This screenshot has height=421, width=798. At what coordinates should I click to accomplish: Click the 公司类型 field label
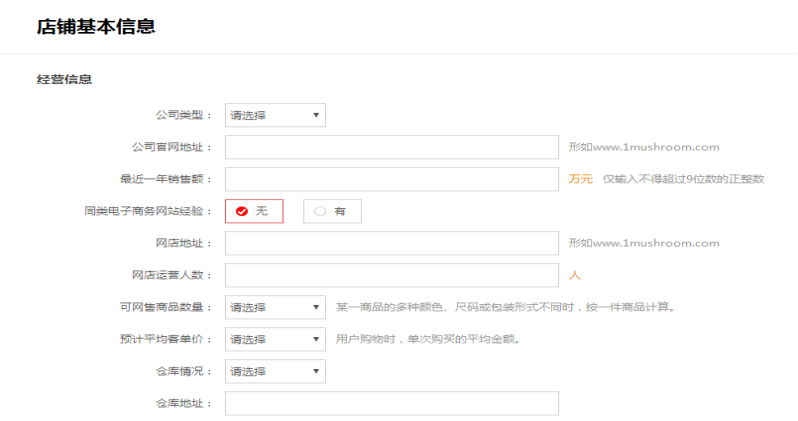click(184, 116)
